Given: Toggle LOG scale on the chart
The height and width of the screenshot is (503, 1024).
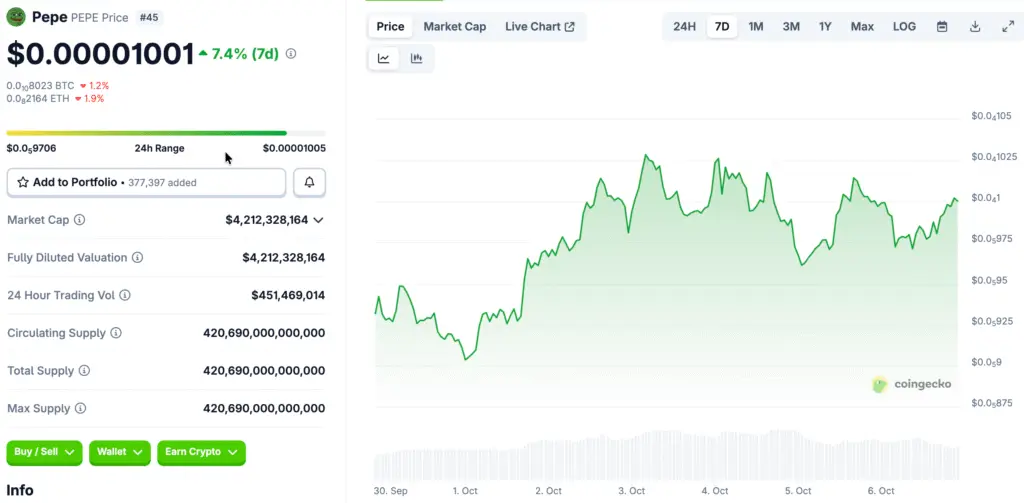Looking at the screenshot, I should coord(904,27).
